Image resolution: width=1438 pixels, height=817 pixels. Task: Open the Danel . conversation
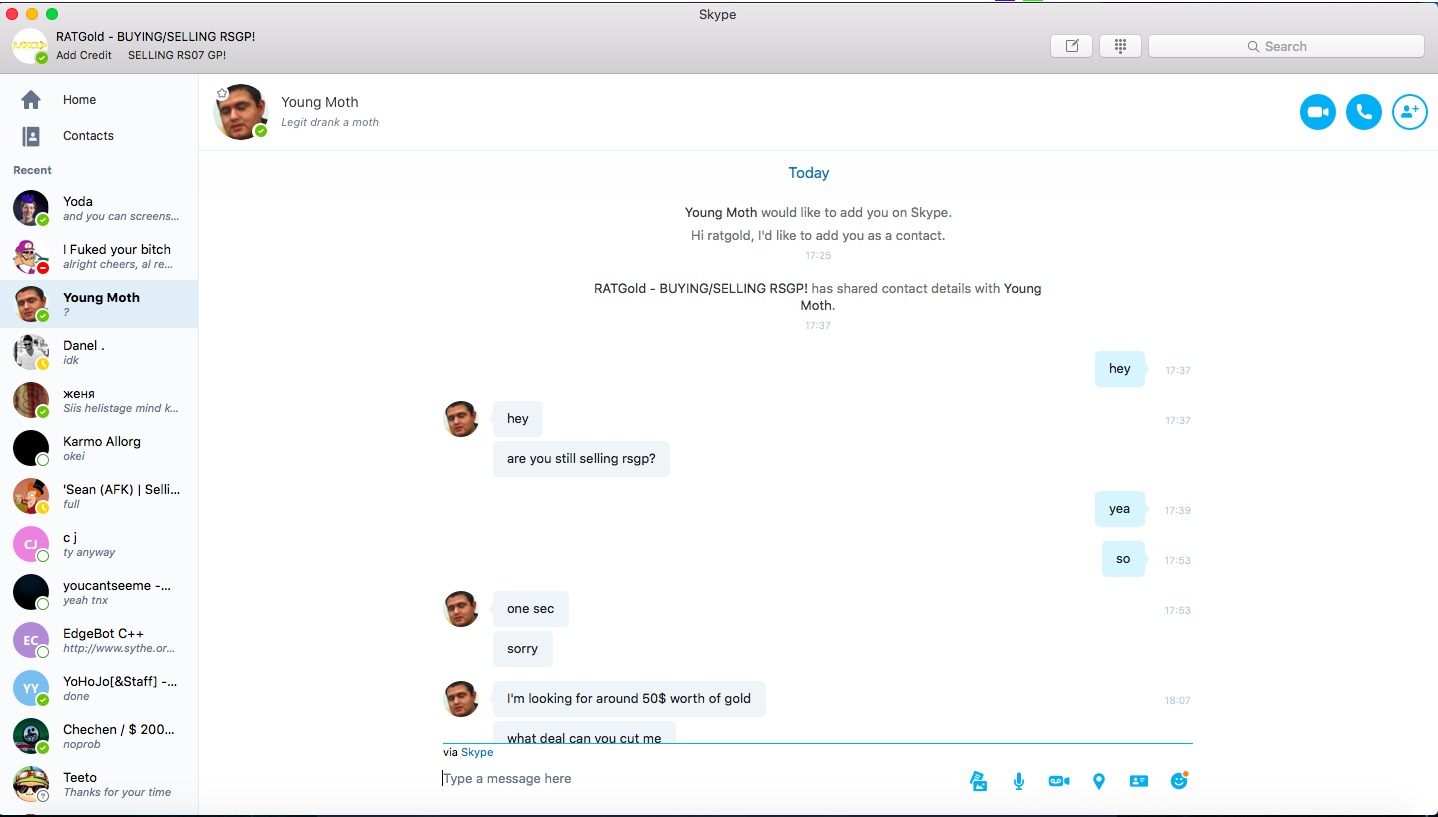point(99,352)
